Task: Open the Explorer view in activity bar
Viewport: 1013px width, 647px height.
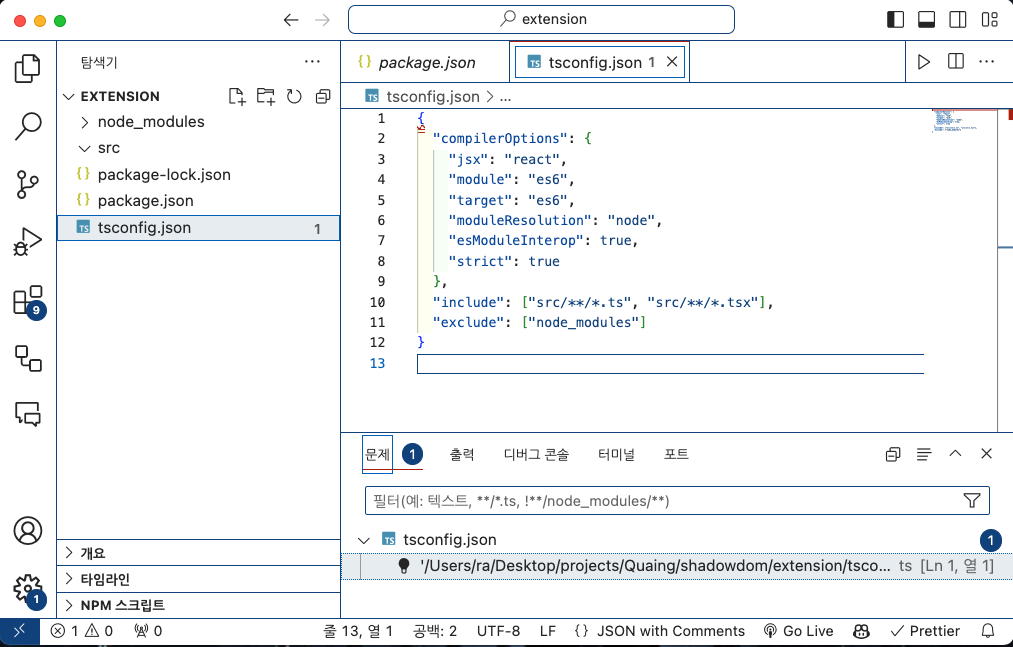Action: click(27, 69)
